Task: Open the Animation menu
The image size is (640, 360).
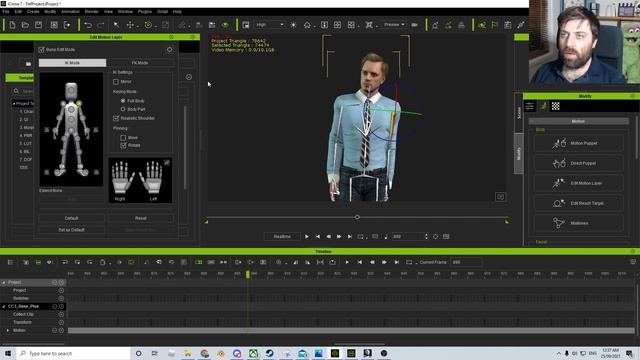Action: click(70, 11)
